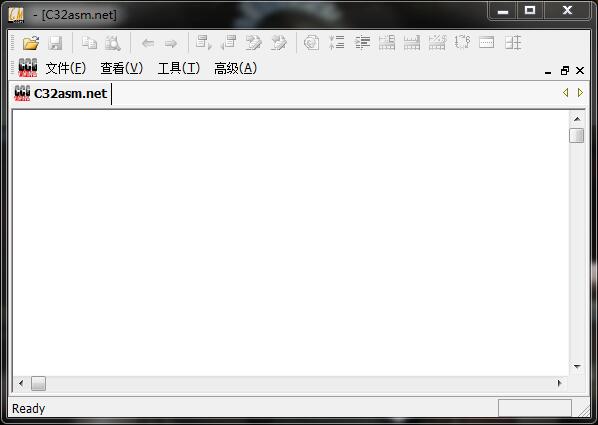Open file with the folder icon
This screenshot has height=425, width=598.
[31, 43]
